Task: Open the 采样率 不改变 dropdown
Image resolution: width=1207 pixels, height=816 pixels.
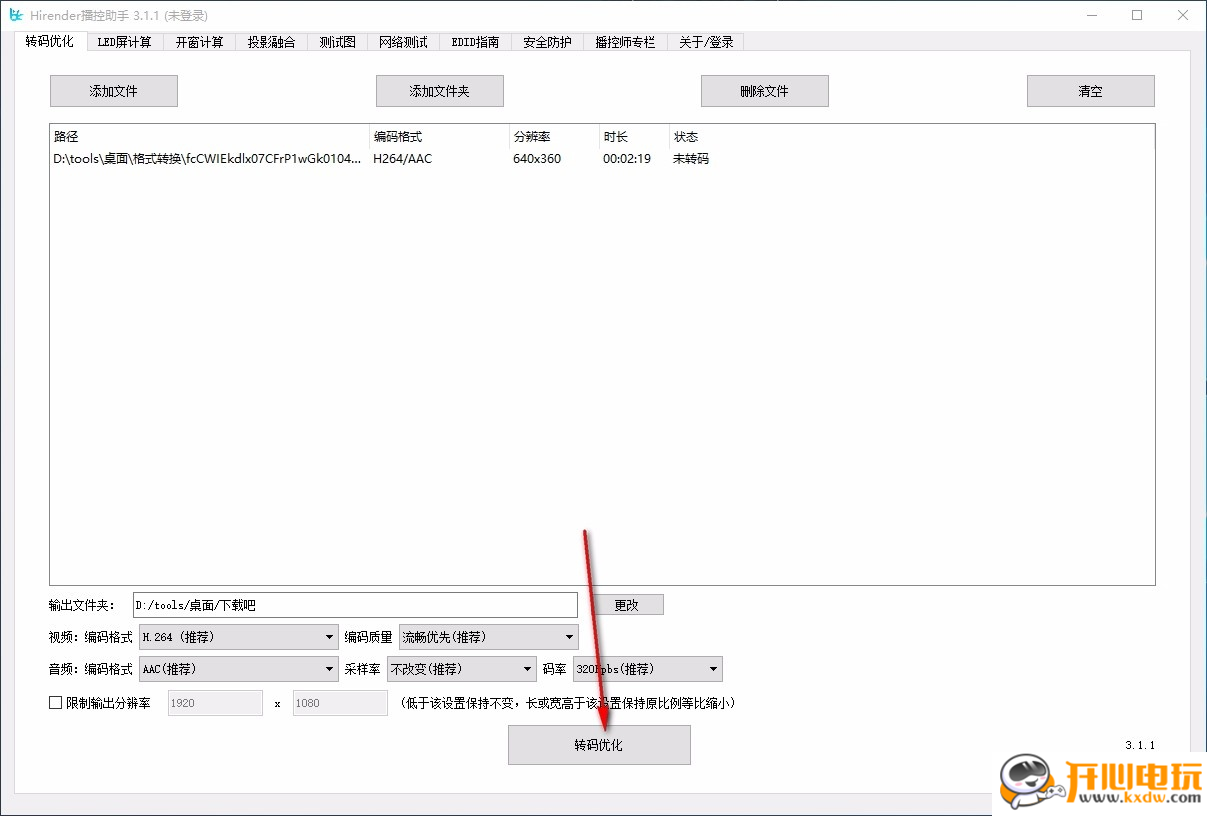Action: tap(463, 669)
